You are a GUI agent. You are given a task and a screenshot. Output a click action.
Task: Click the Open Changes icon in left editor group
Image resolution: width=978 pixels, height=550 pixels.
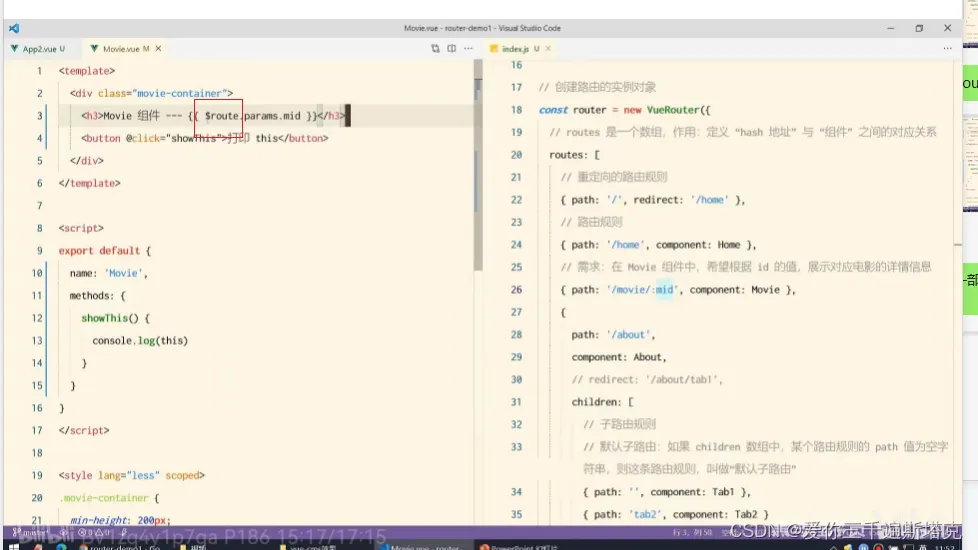tap(435, 49)
